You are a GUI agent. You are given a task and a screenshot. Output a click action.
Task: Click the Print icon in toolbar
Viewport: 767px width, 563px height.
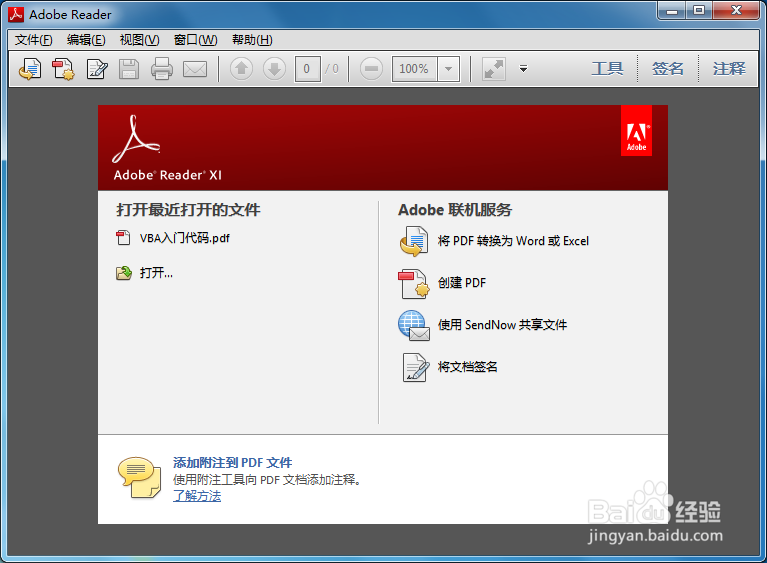pos(161,68)
